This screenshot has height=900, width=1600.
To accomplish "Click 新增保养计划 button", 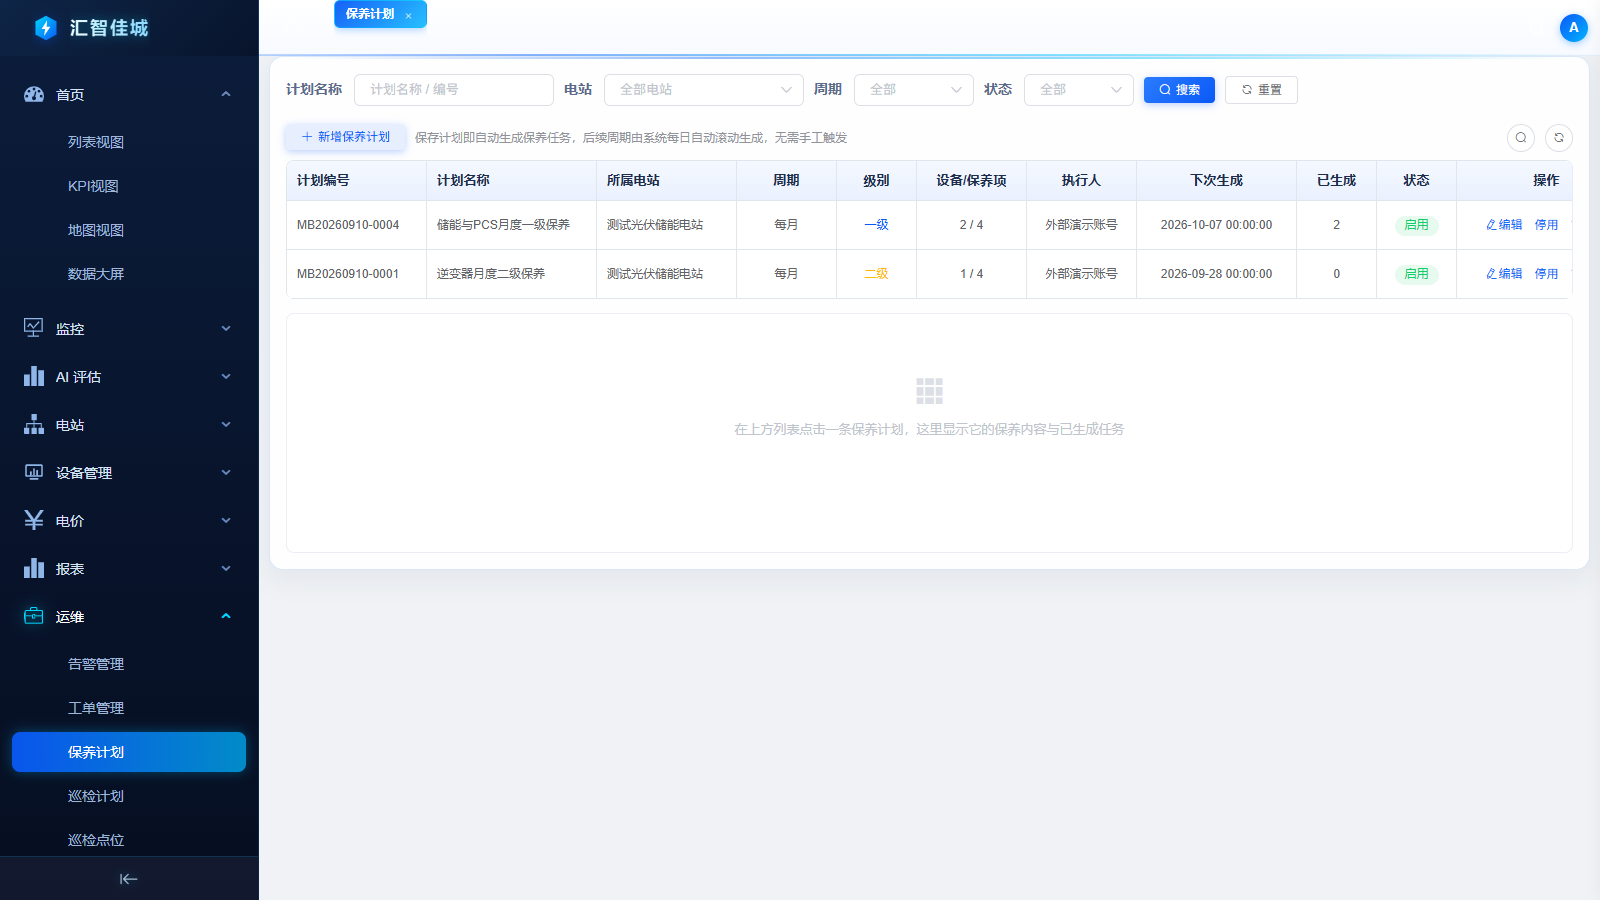I will tap(346, 137).
